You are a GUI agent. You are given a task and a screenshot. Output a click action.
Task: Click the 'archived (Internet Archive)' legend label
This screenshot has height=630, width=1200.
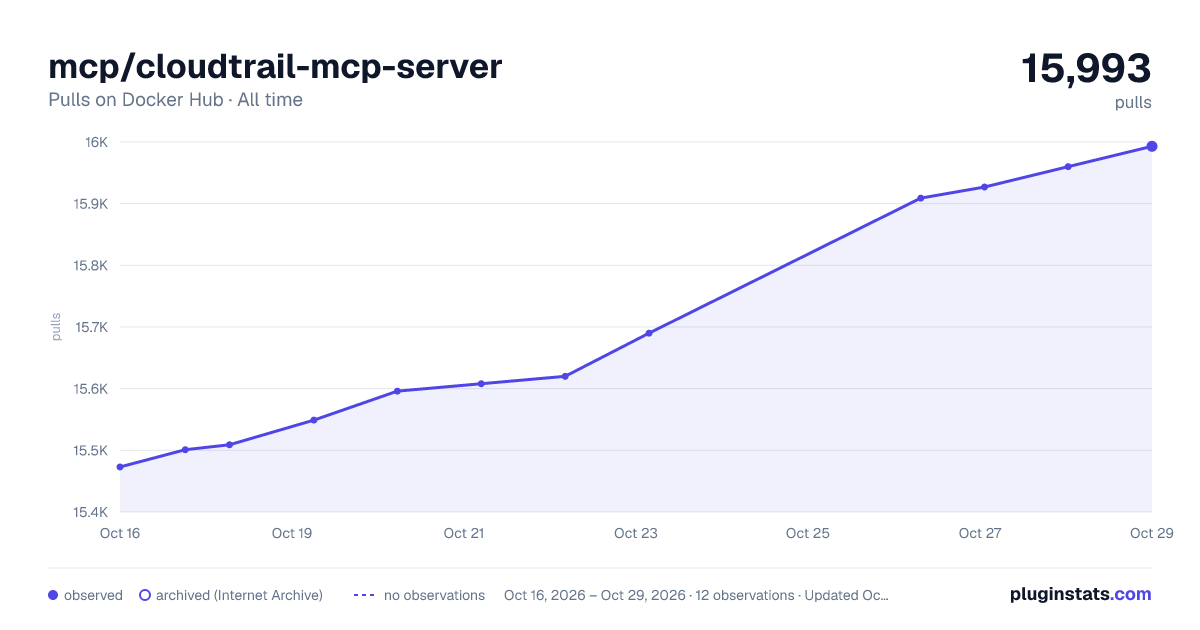239,595
